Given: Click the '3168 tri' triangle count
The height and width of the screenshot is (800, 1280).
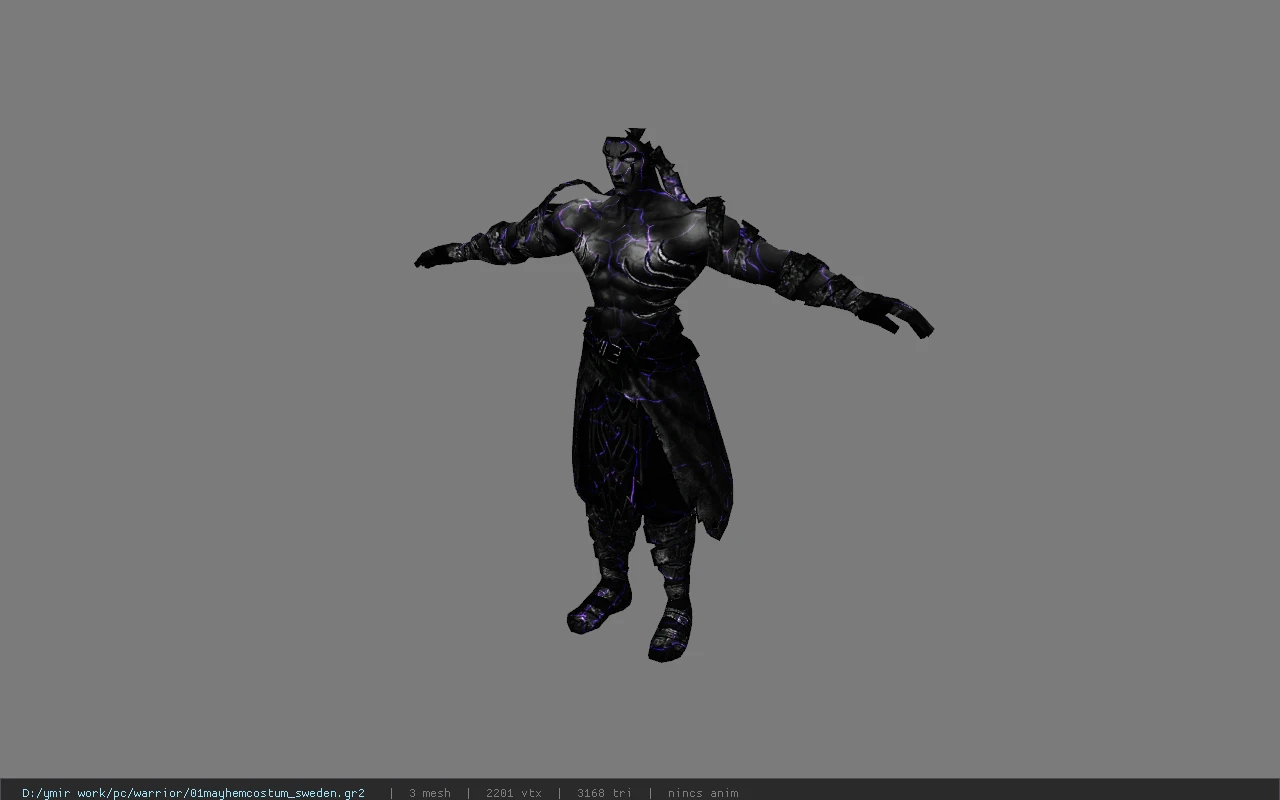Looking at the screenshot, I should coord(604,793).
